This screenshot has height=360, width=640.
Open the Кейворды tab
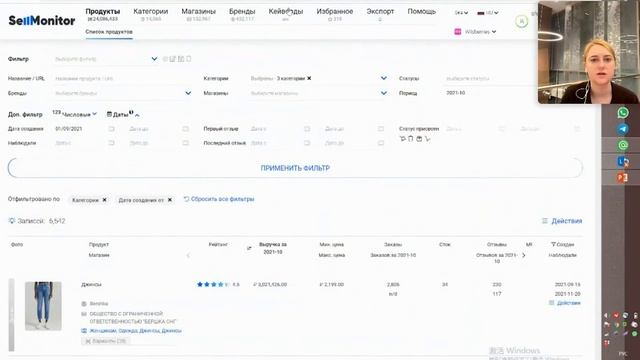tap(286, 12)
